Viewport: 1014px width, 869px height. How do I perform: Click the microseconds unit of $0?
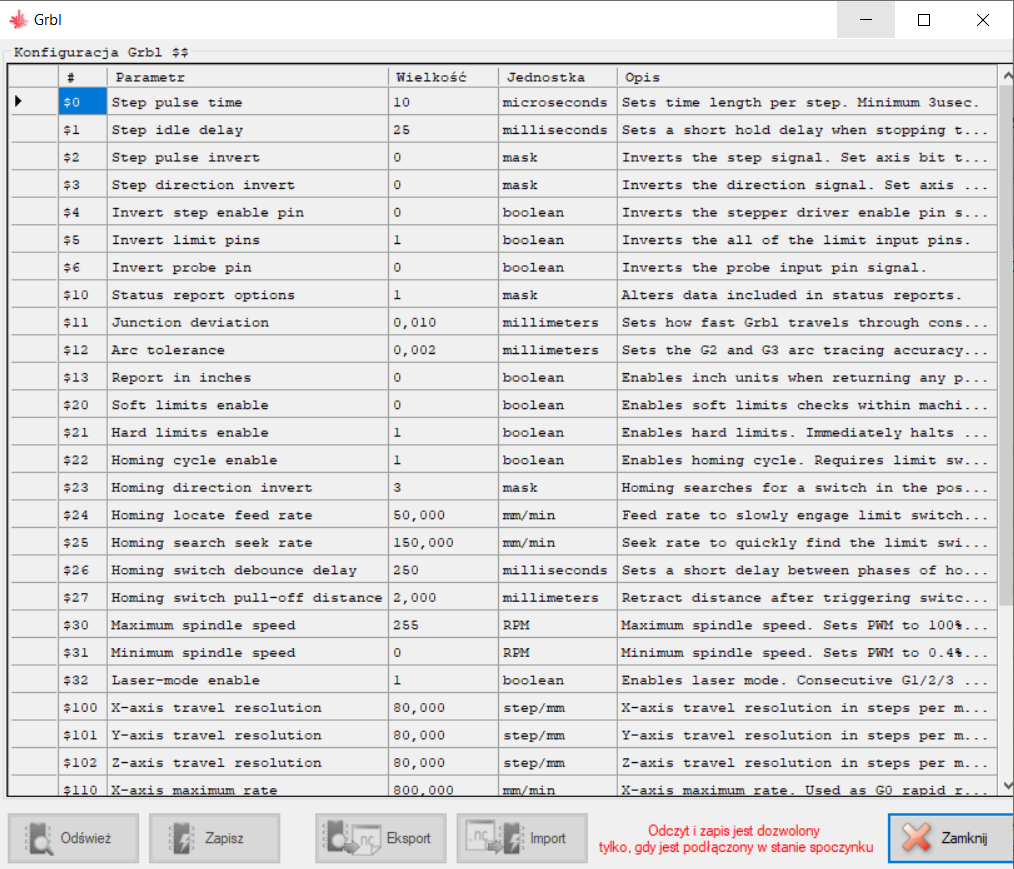[x=558, y=102]
